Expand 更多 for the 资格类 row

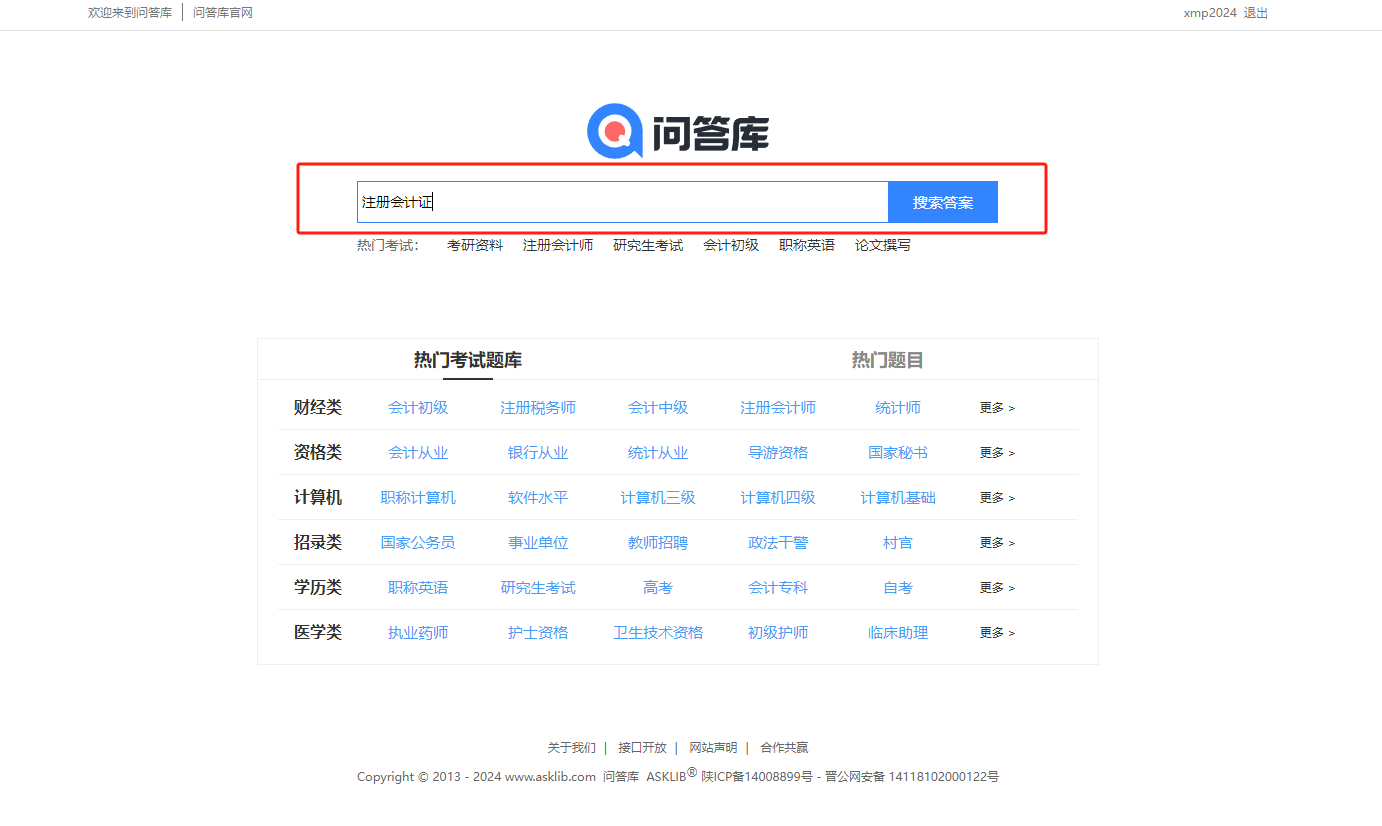(x=997, y=453)
